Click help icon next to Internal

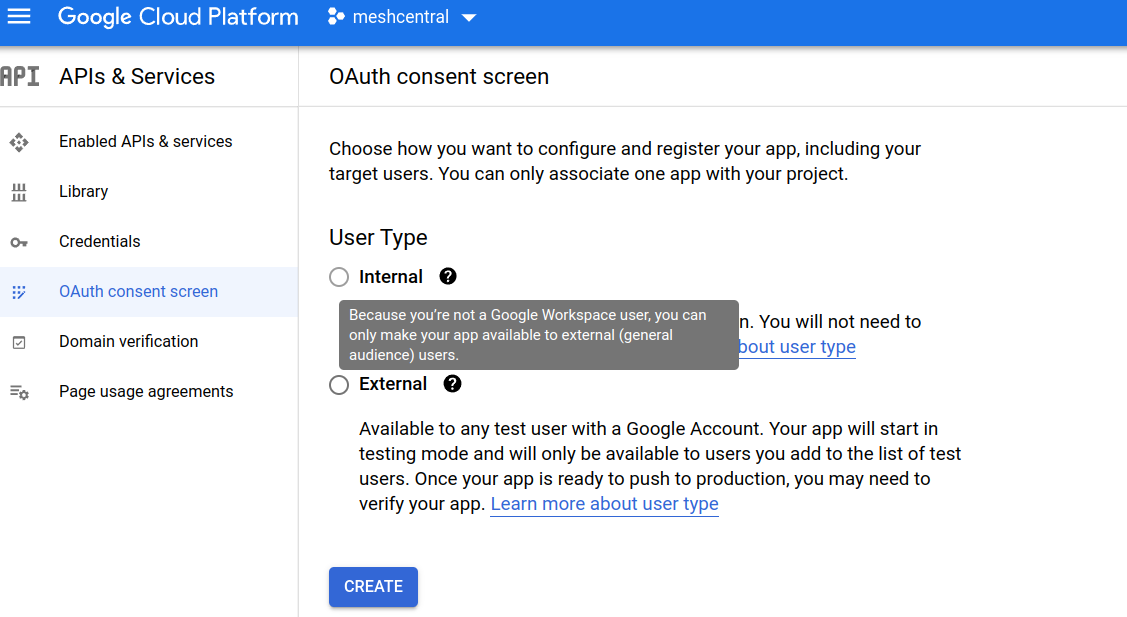coord(448,277)
